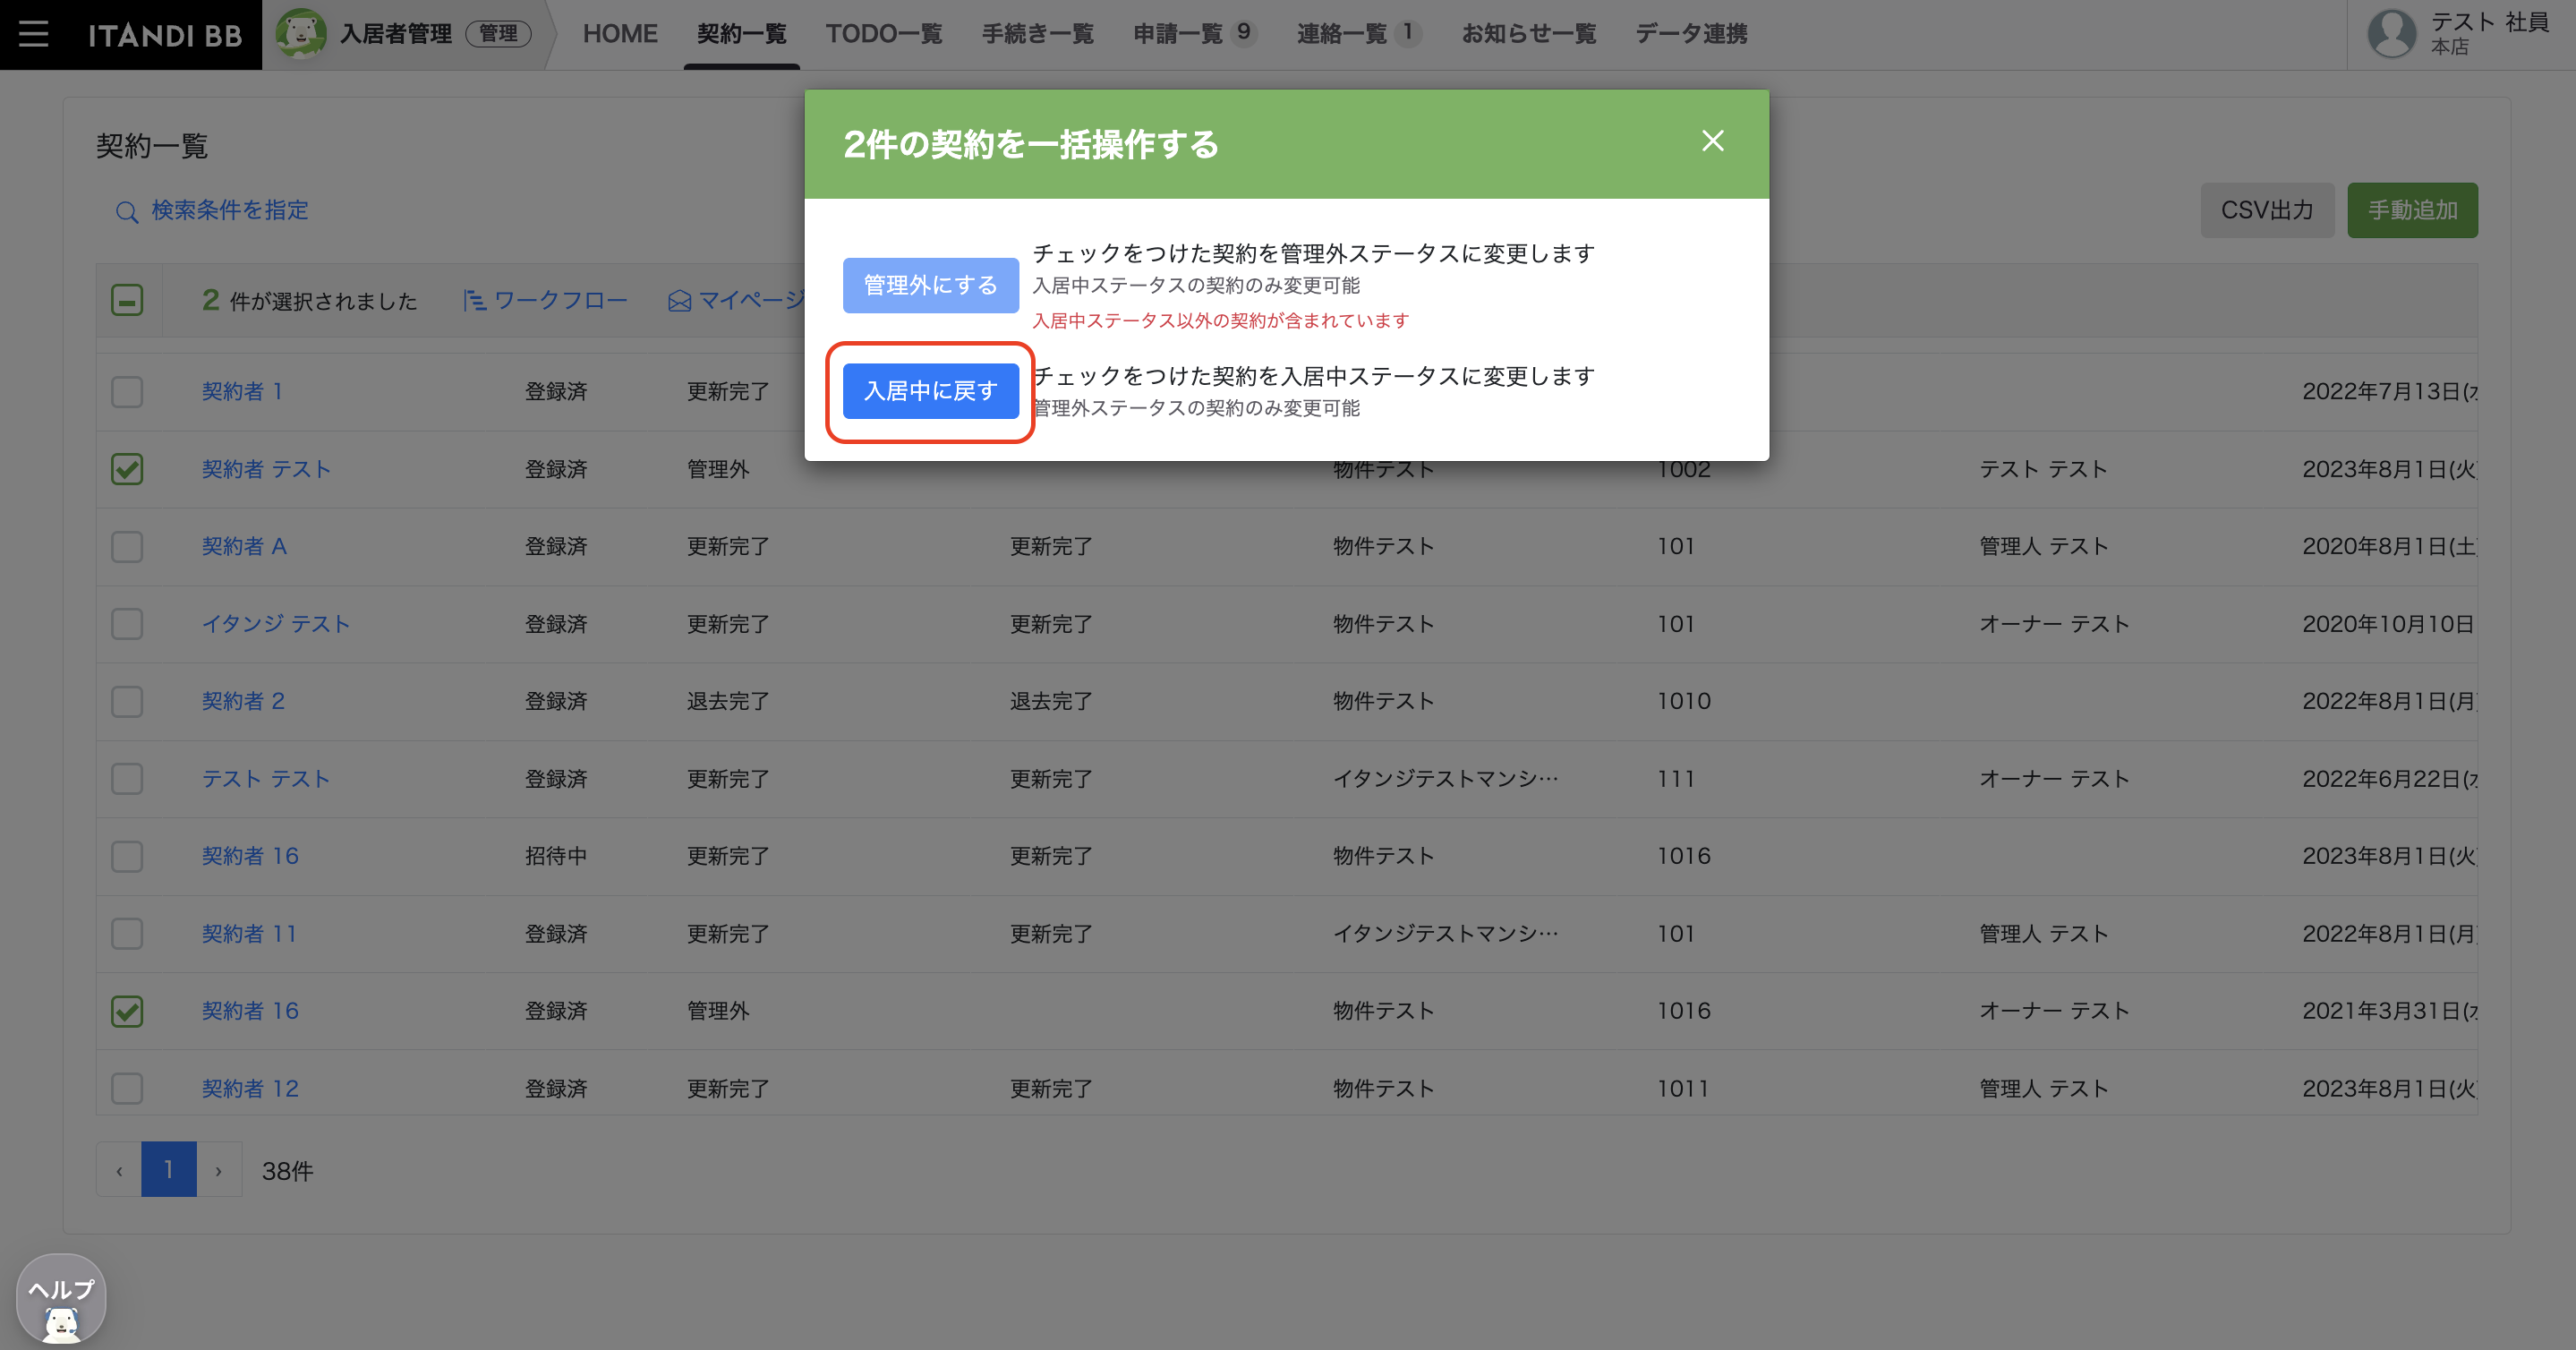The width and height of the screenshot is (2576, 1350).
Task: Check the 契約者 1 row checkbox
Action: pos(127,391)
